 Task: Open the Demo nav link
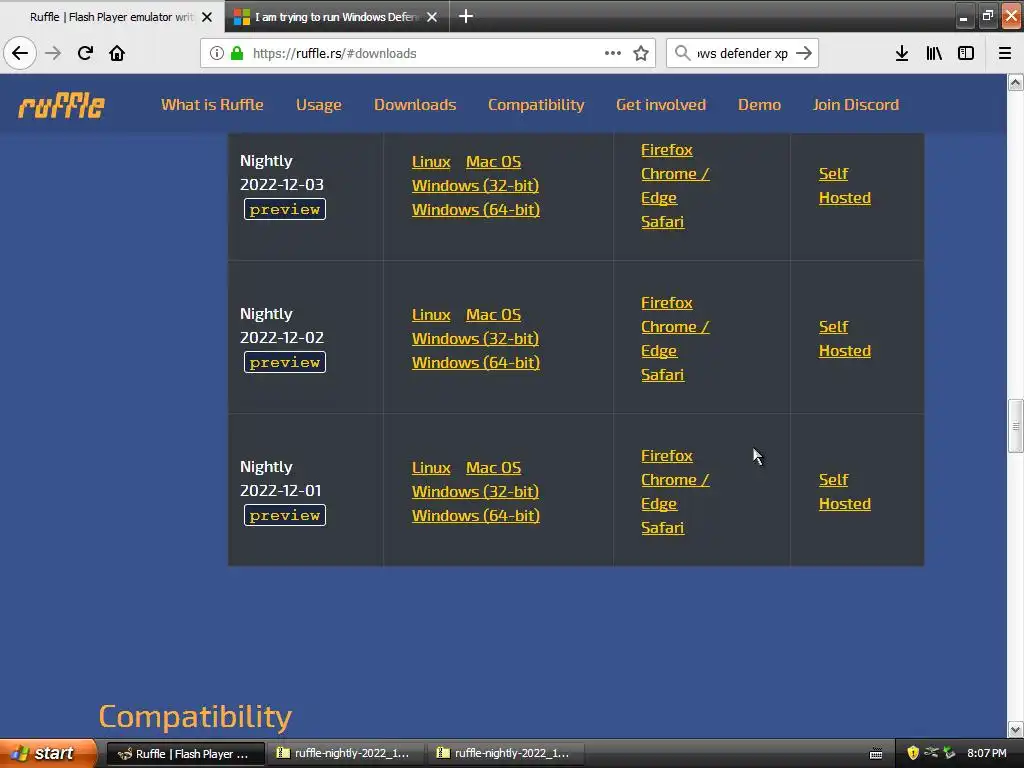click(x=760, y=104)
